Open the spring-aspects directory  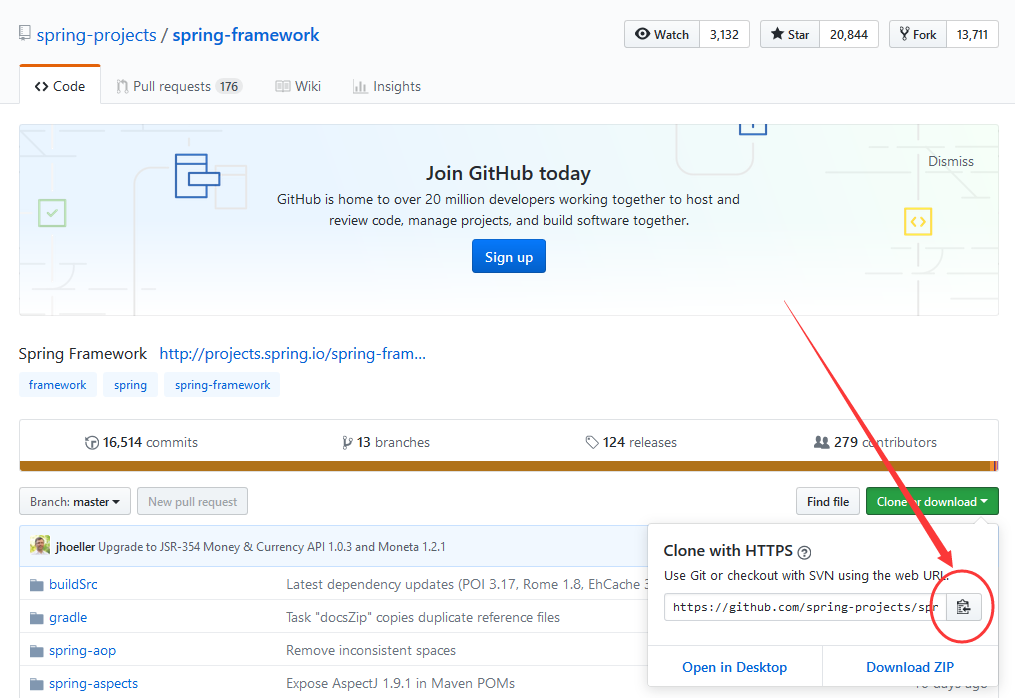(93, 684)
